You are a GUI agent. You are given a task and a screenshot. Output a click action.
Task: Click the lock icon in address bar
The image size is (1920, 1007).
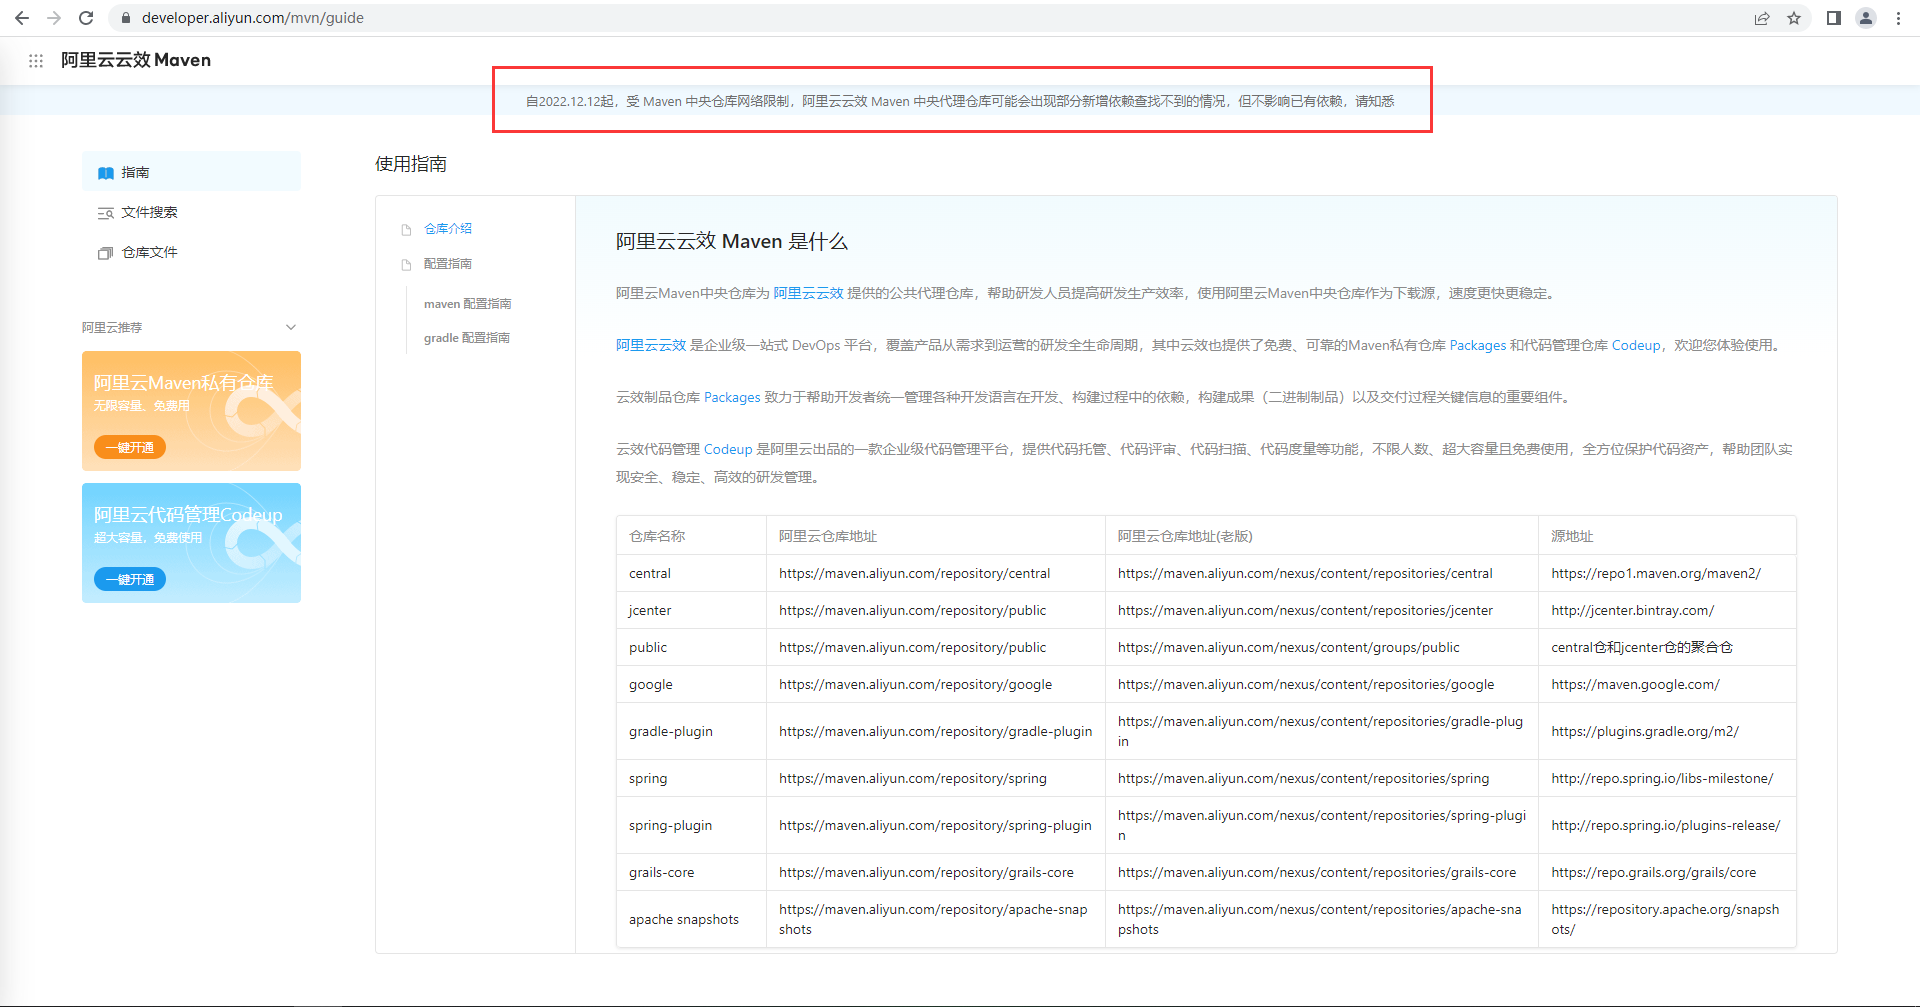tap(125, 18)
